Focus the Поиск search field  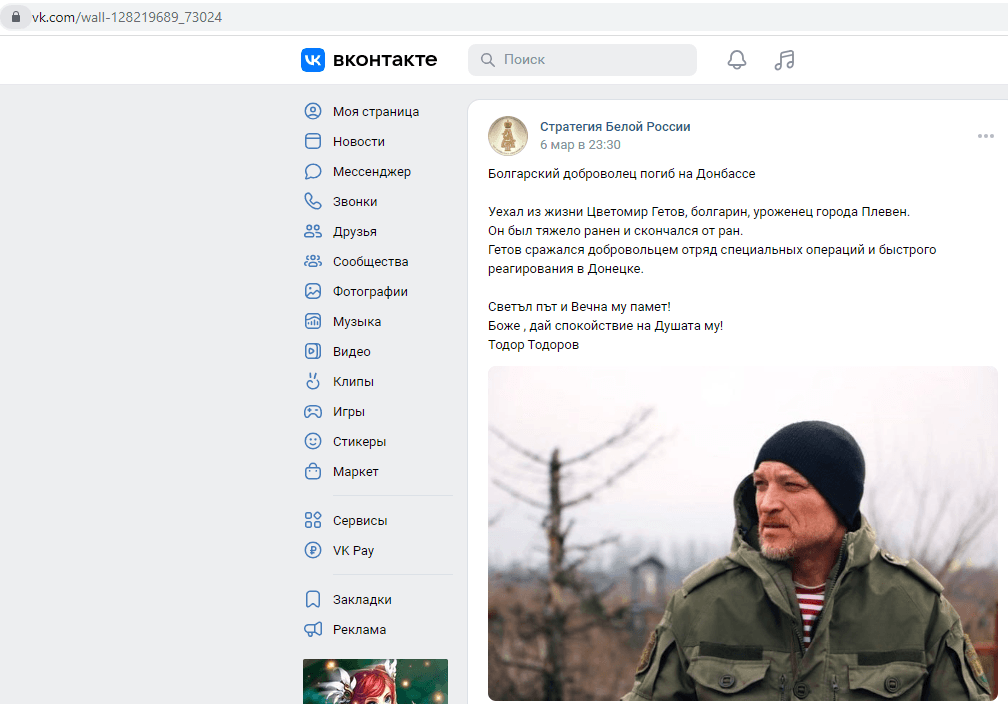click(582, 60)
